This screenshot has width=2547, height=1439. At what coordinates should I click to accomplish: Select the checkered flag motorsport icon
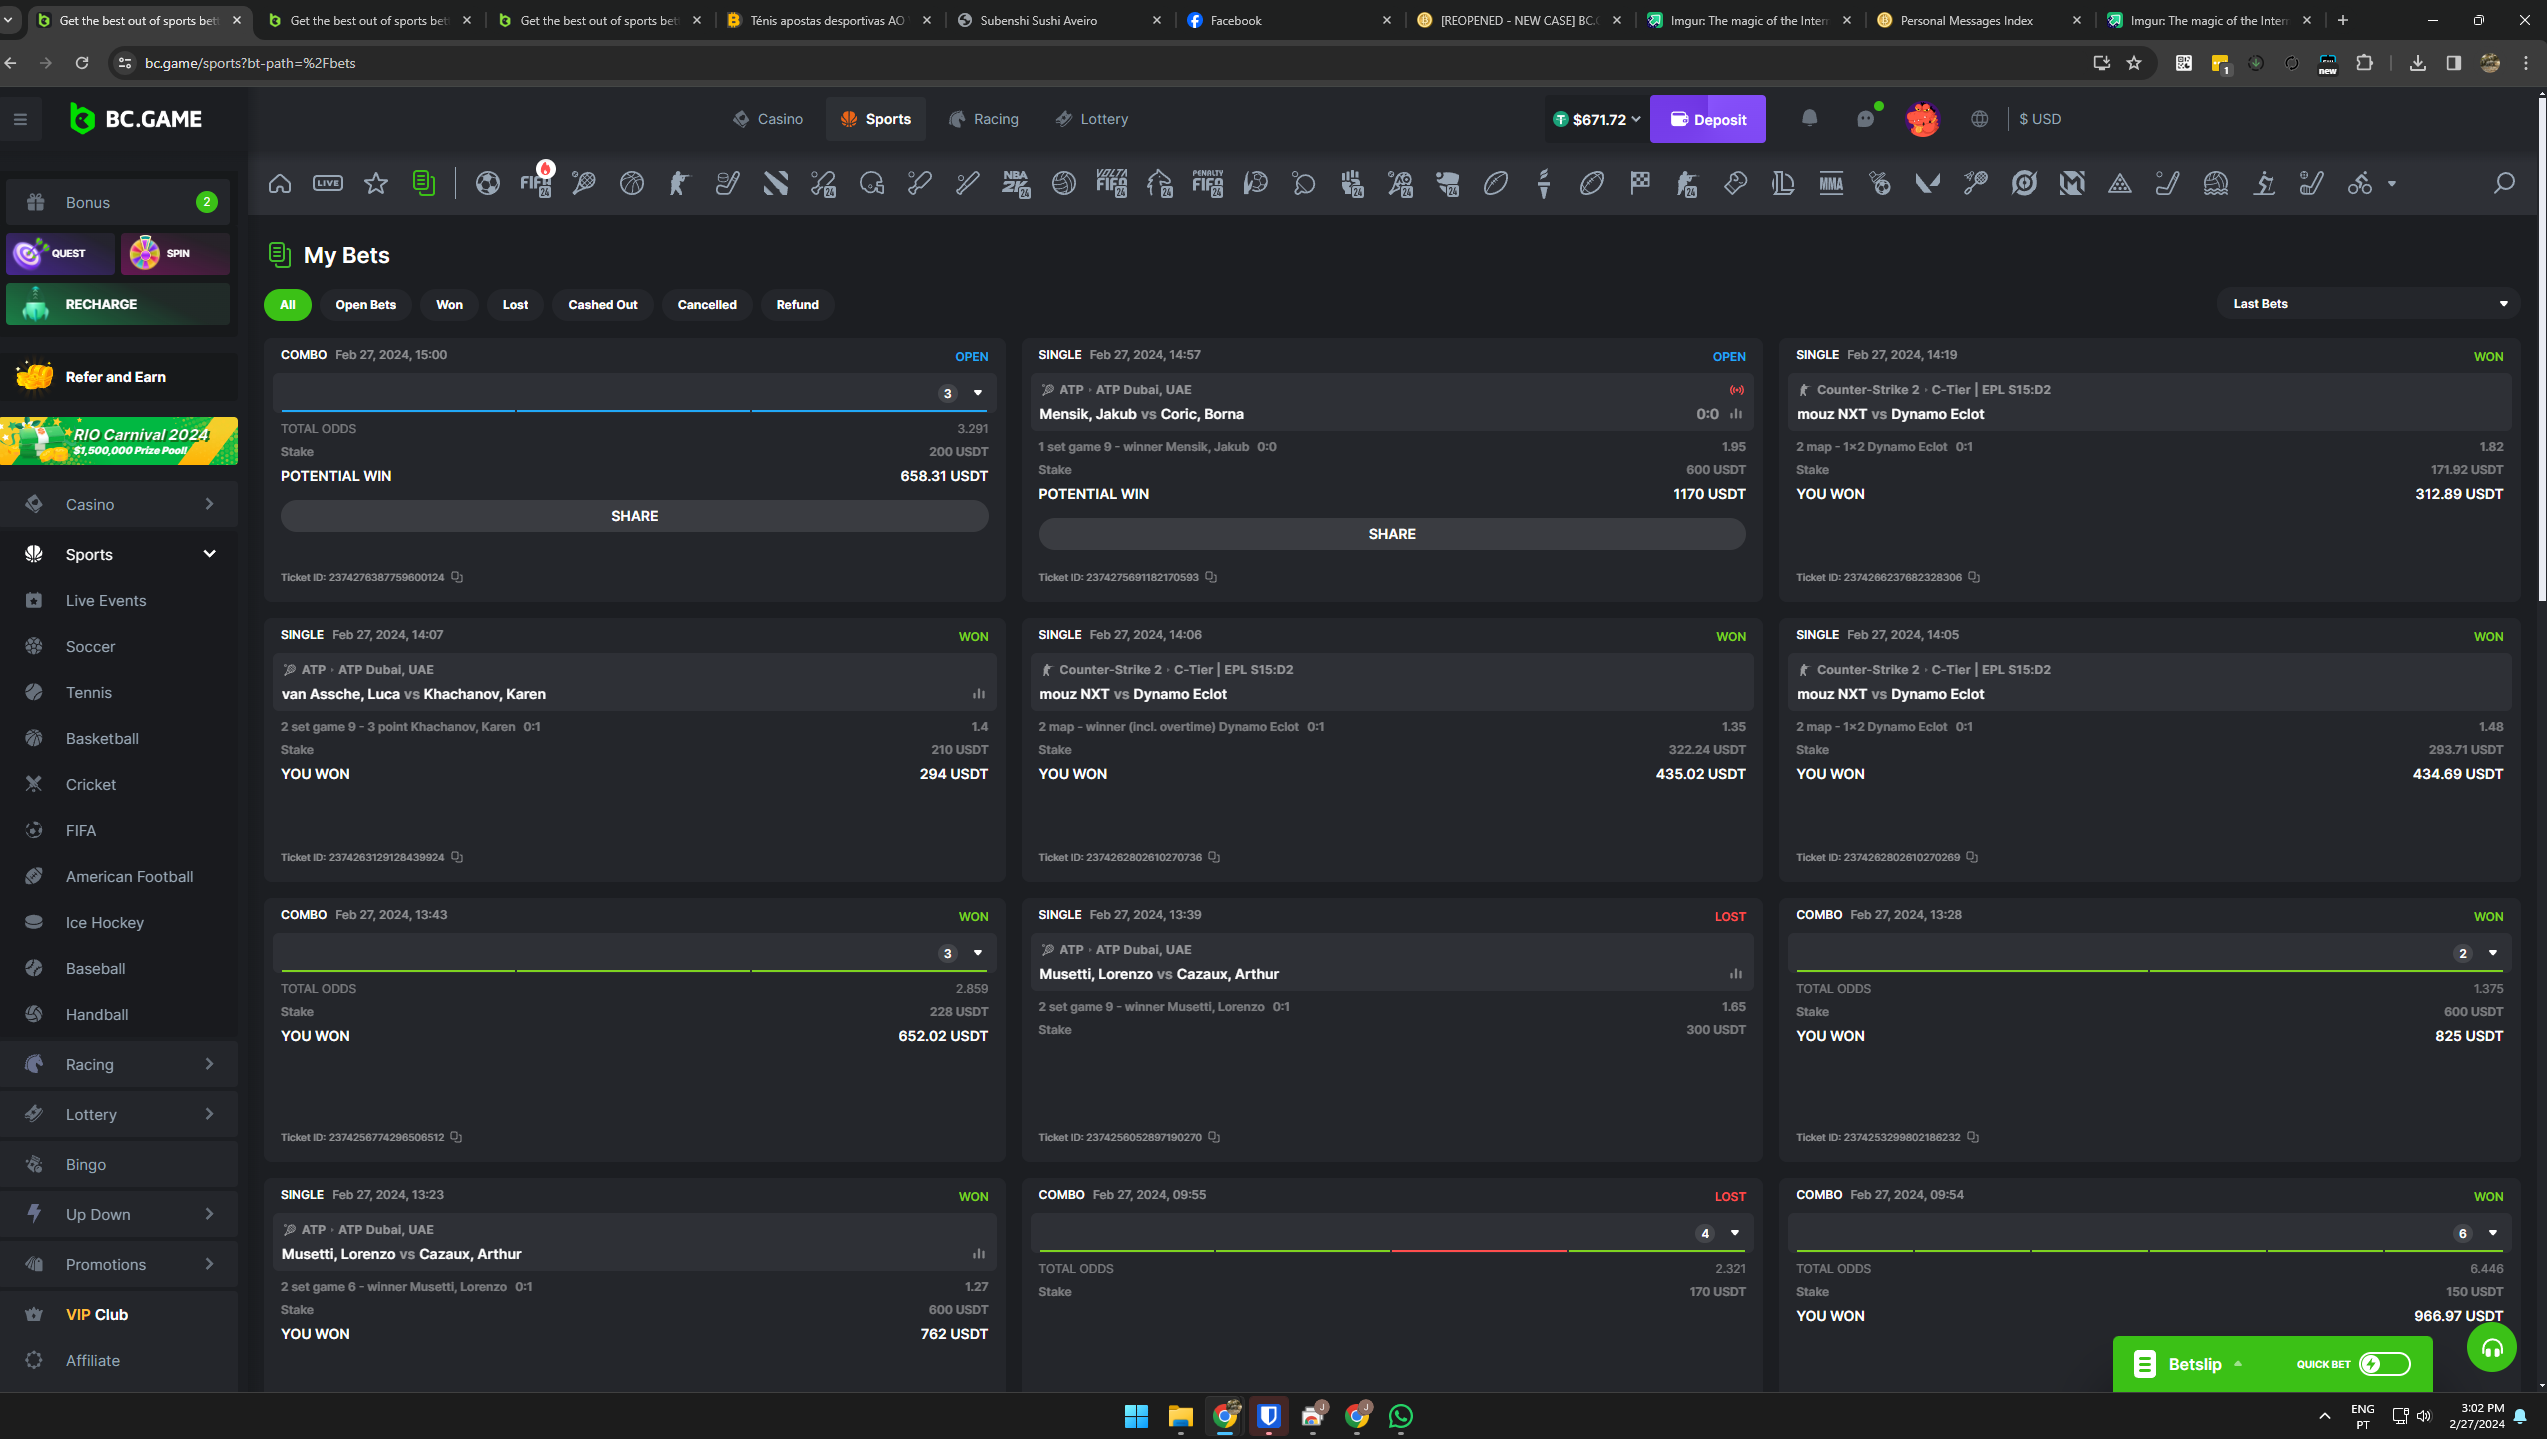point(1640,183)
